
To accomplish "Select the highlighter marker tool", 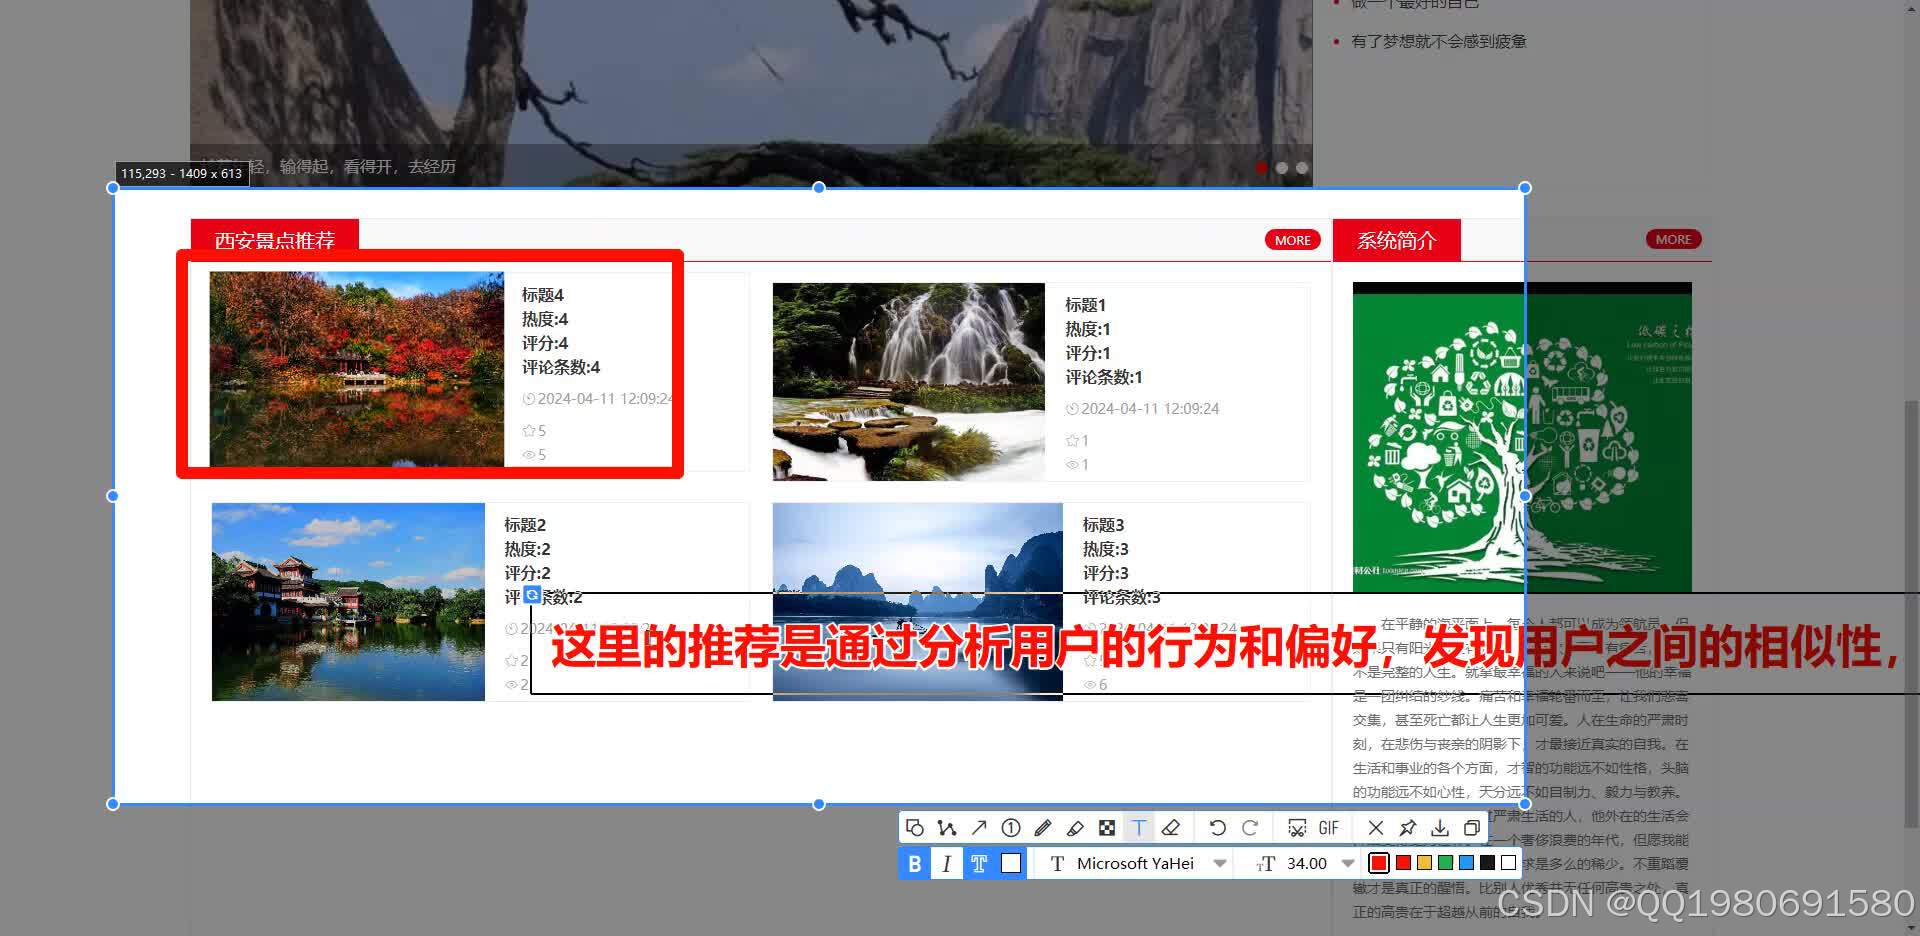I will [1075, 827].
